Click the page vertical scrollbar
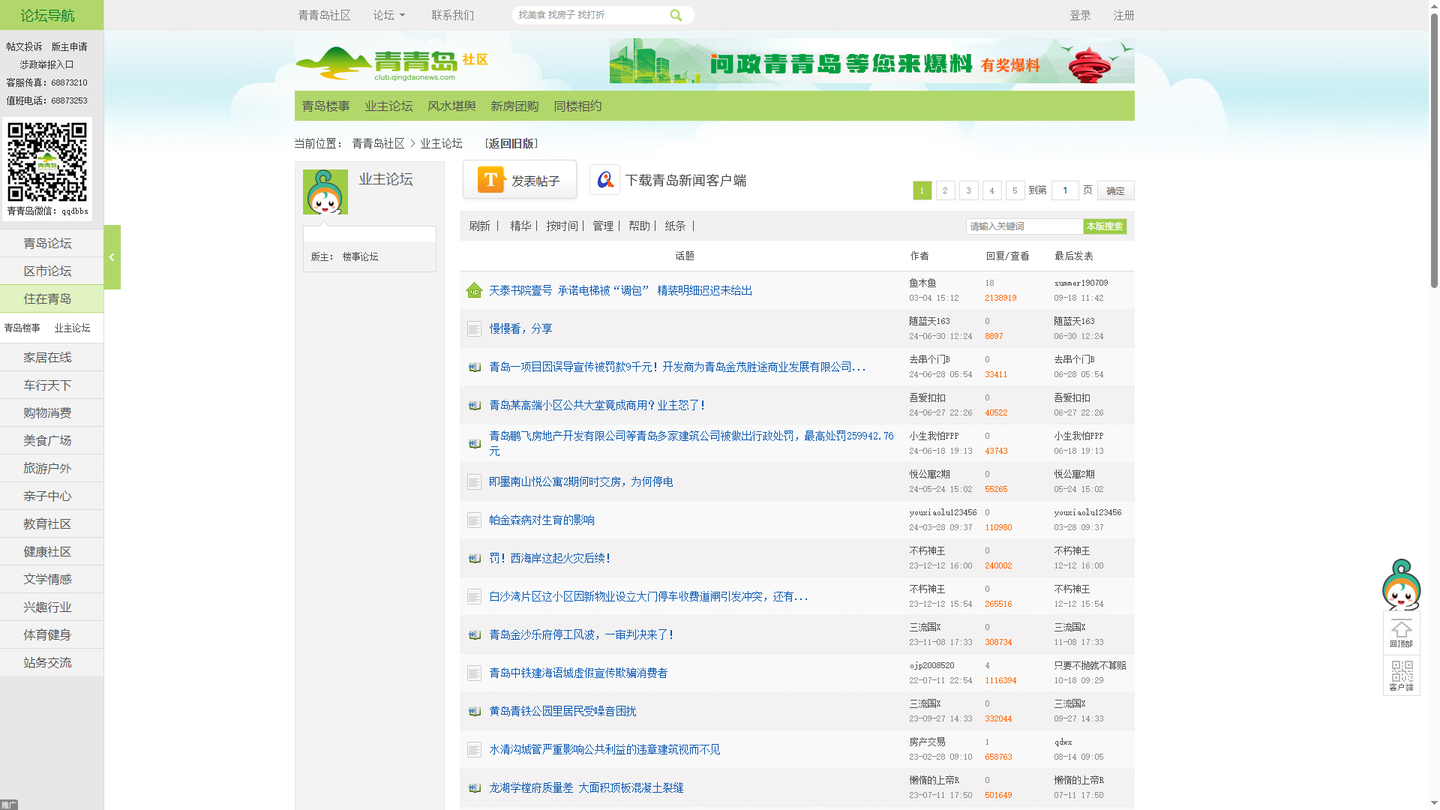 point(1434,150)
